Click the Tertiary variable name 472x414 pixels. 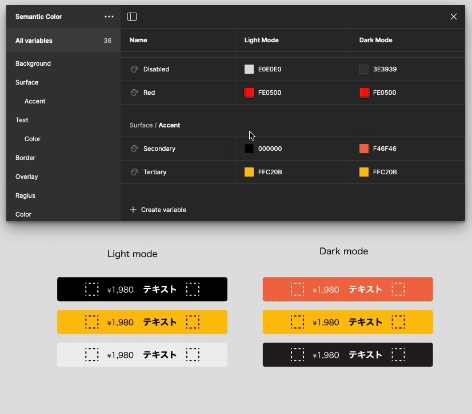[x=155, y=172]
